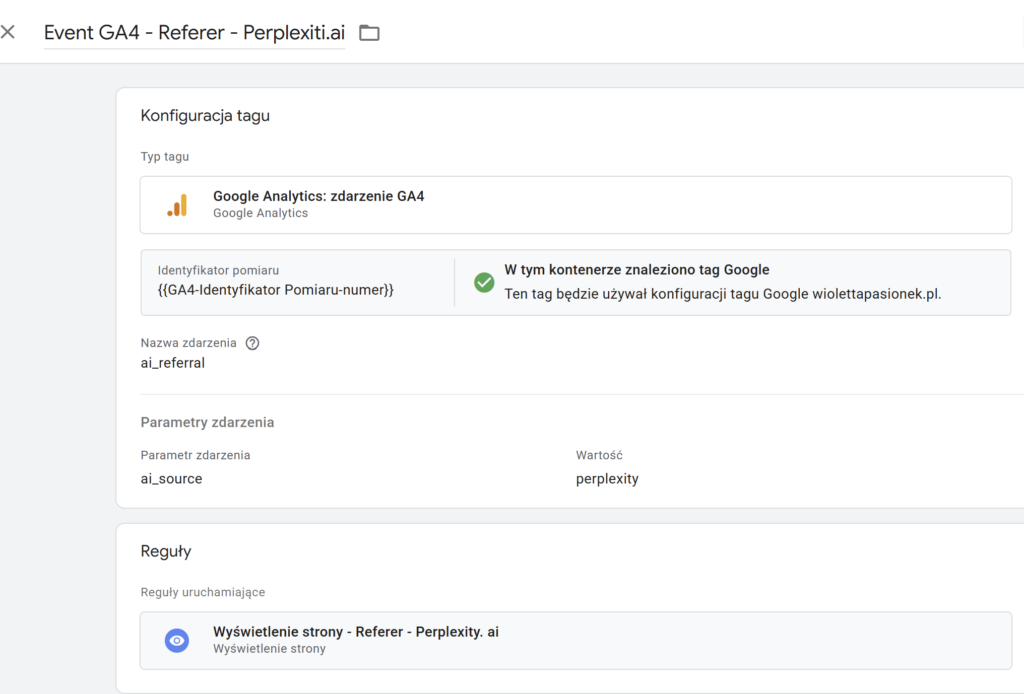This screenshot has height=694, width=1024.
Task: Click the Wartość column label
Action: [599, 455]
